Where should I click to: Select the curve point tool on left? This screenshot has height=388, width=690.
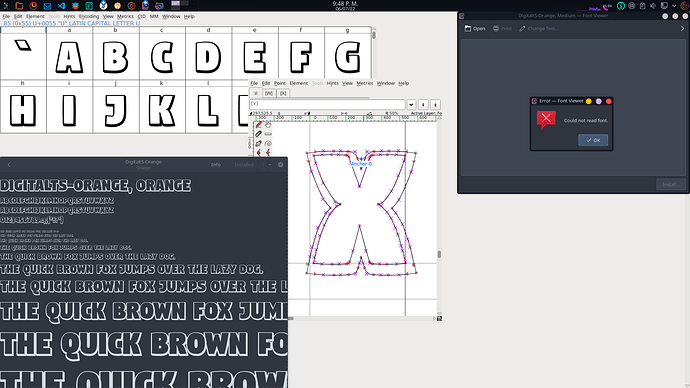(259, 153)
